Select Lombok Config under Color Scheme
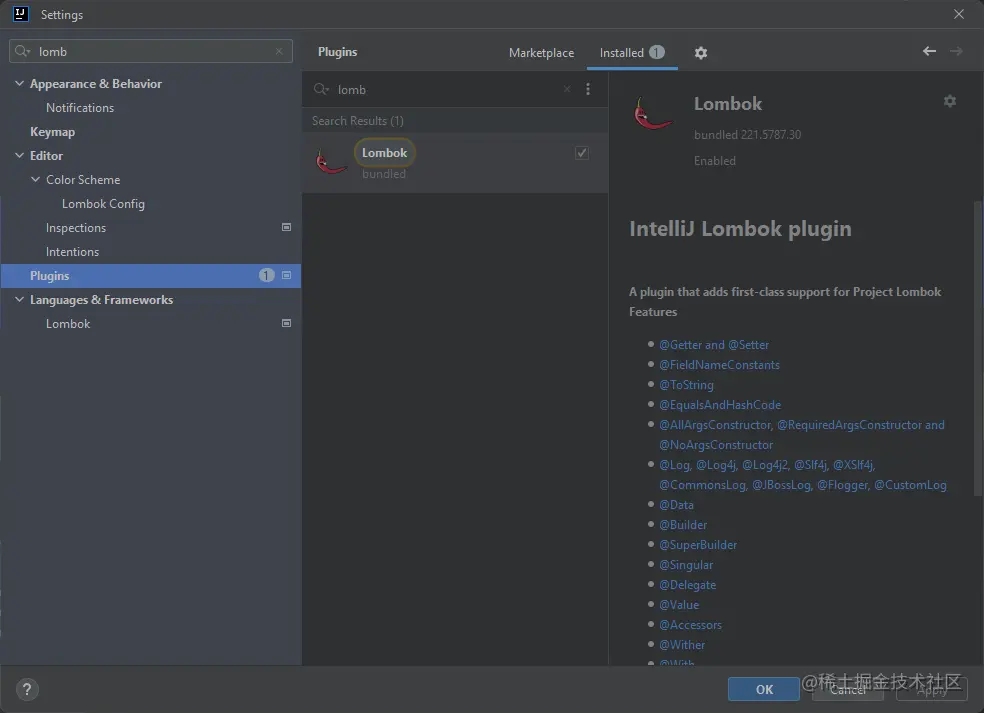The width and height of the screenshot is (984, 713). pos(104,203)
